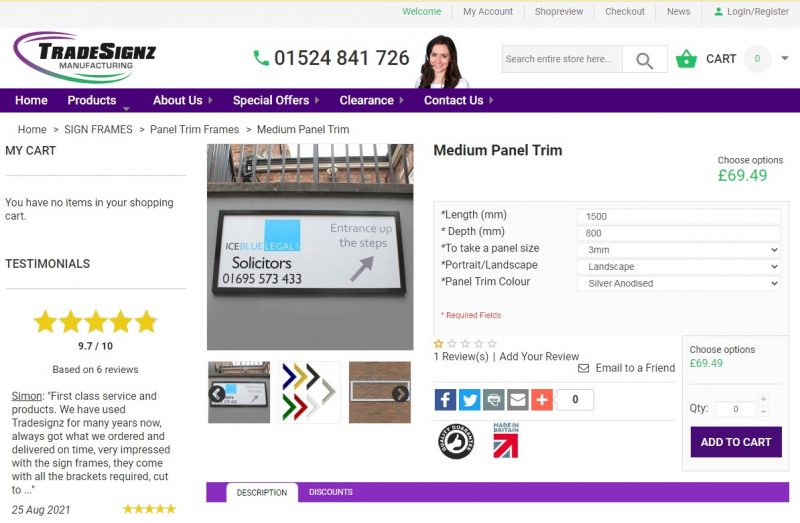Click the printer share icon

(x=493, y=400)
